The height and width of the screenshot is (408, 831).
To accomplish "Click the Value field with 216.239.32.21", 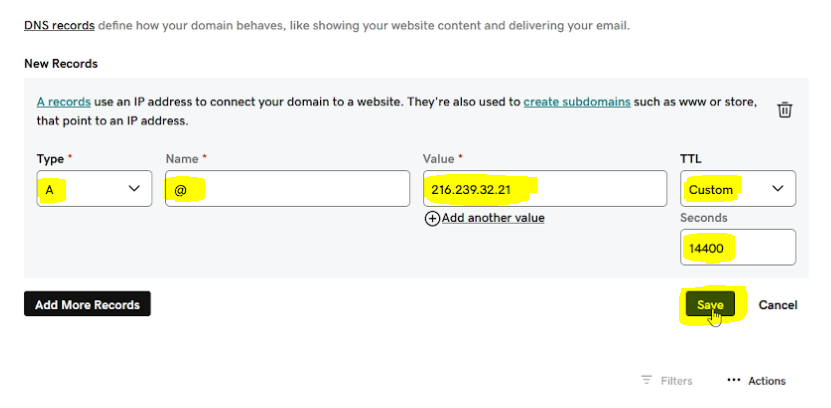I will [545, 189].
